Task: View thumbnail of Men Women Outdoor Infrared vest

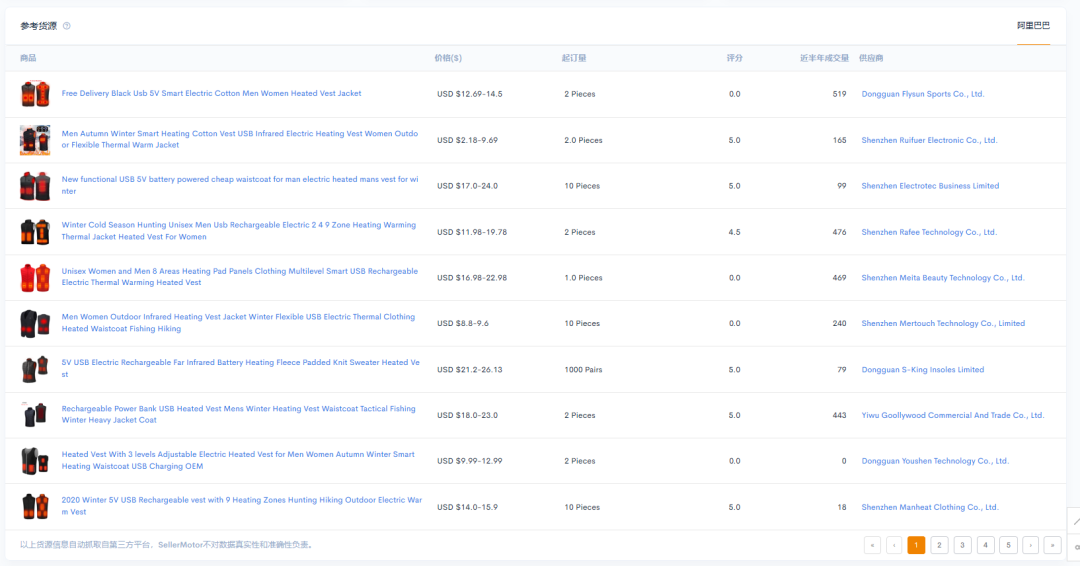Action: [x=35, y=324]
